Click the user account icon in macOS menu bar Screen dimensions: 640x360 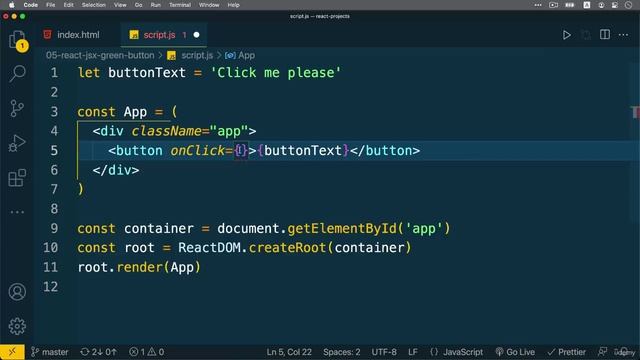pos(601,5)
